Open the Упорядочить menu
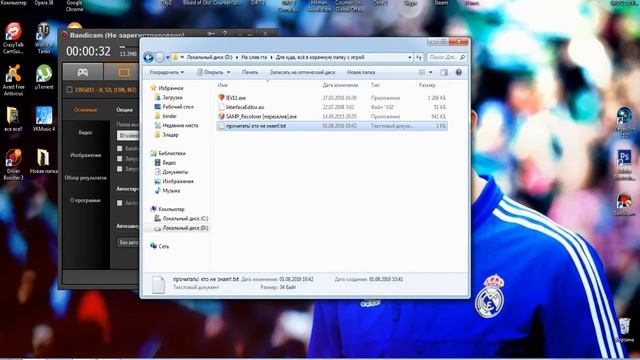 pyautogui.click(x=167, y=72)
